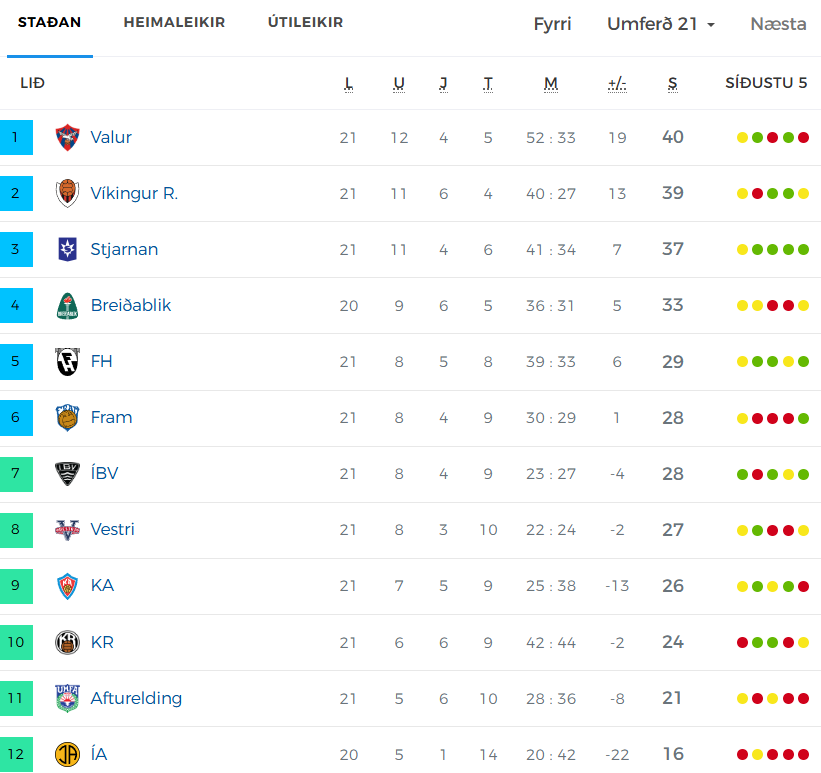
Task: Click the Valur club crest icon
Action: (x=68, y=137)
